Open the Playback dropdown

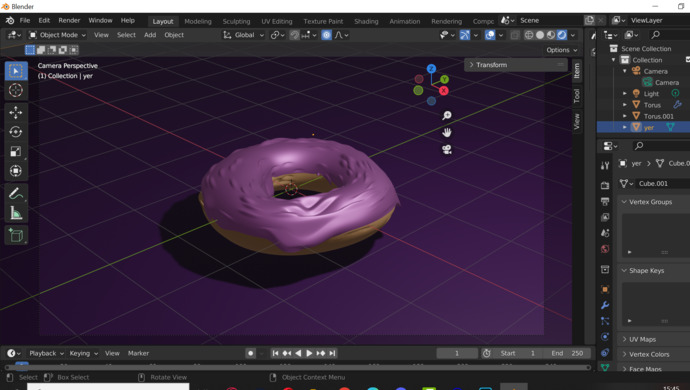tap(46, 353)
